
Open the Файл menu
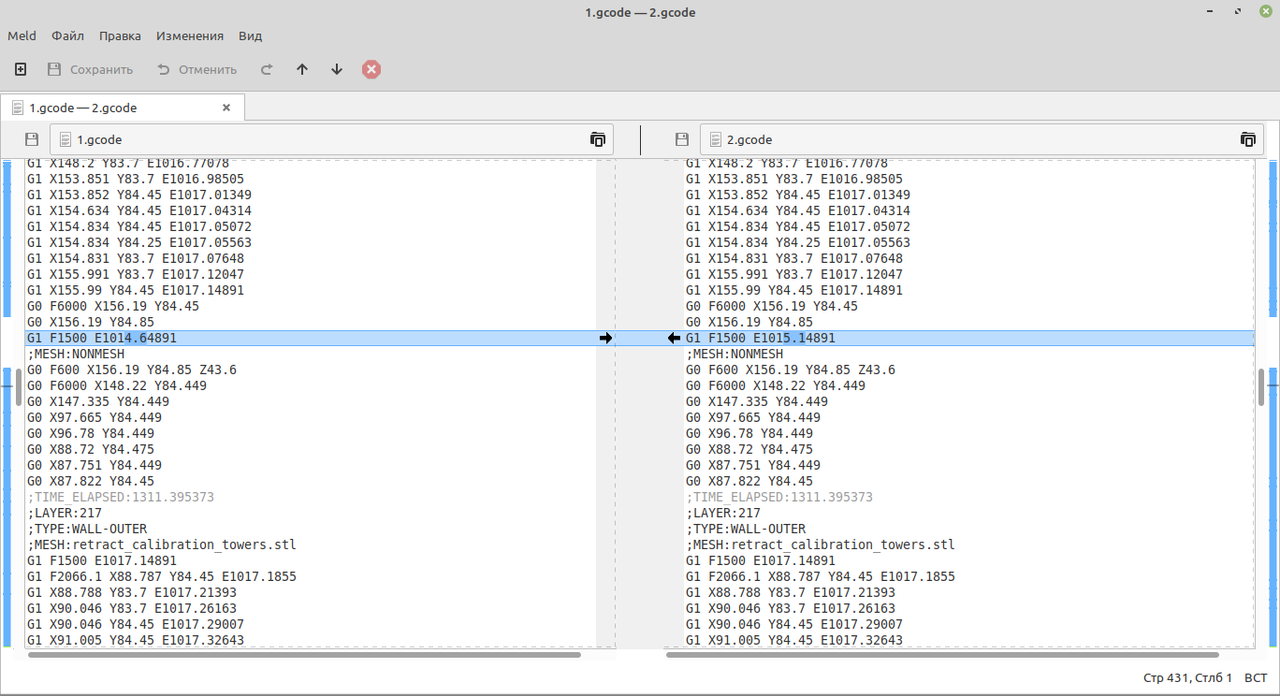tap(67, 35)
